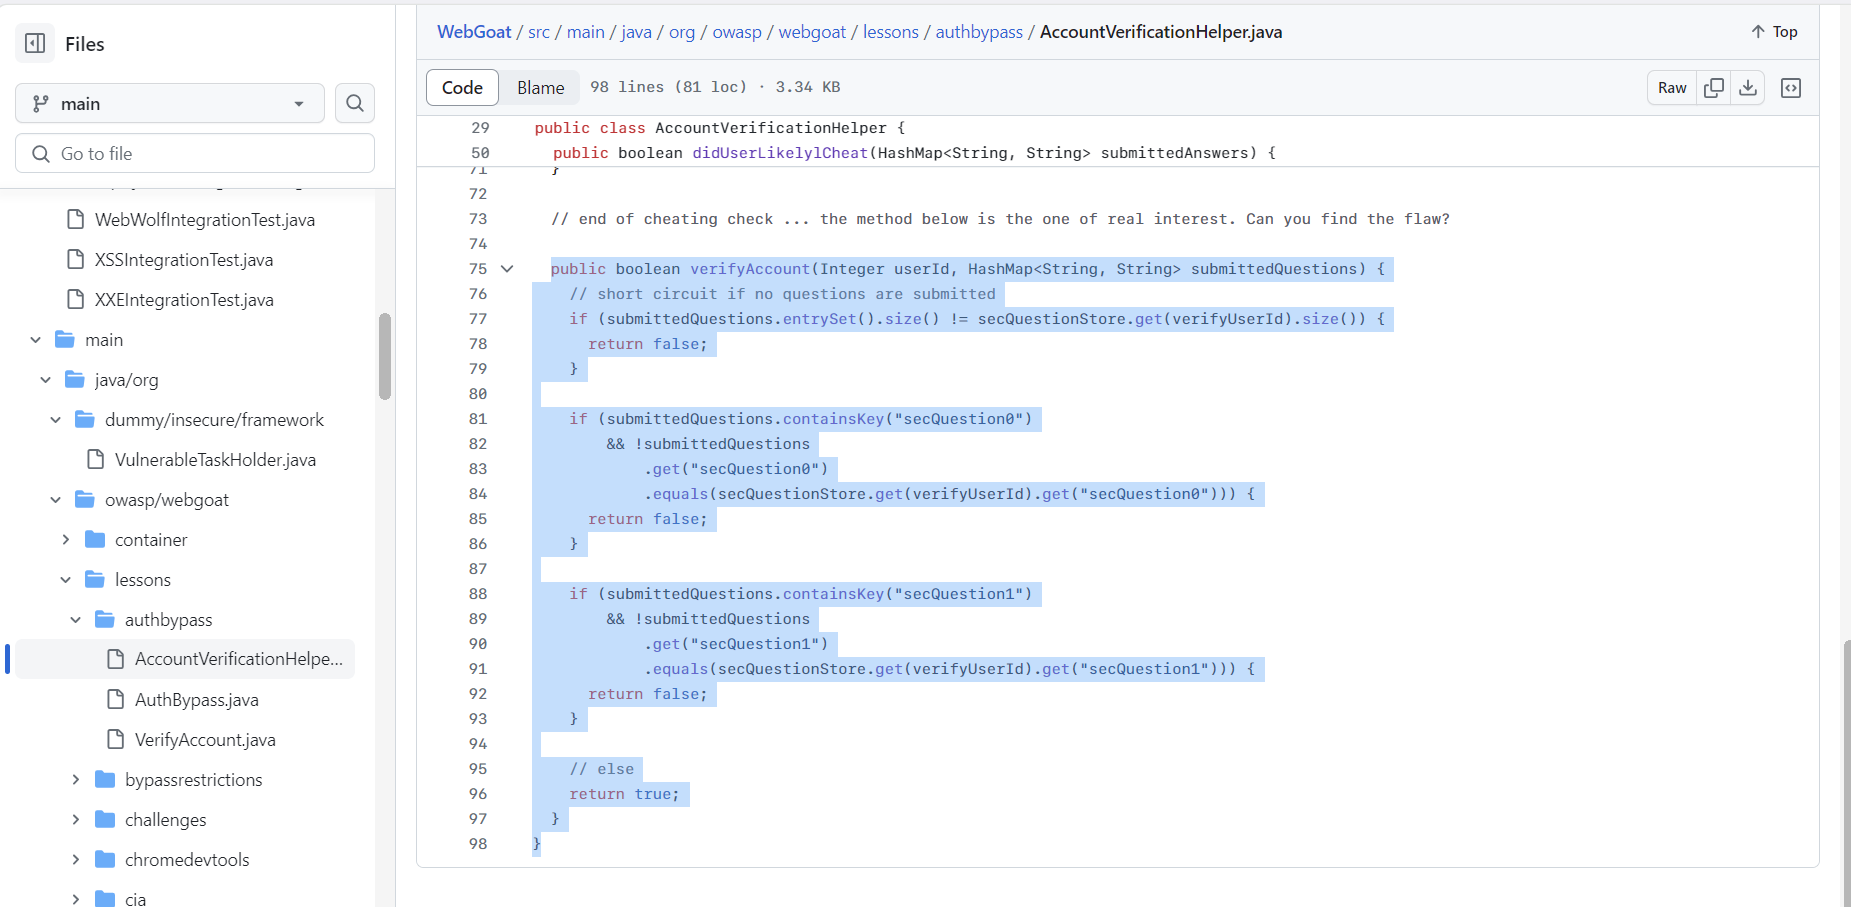
Task: Collapse the java/org folder chevron
Action: 45,380
